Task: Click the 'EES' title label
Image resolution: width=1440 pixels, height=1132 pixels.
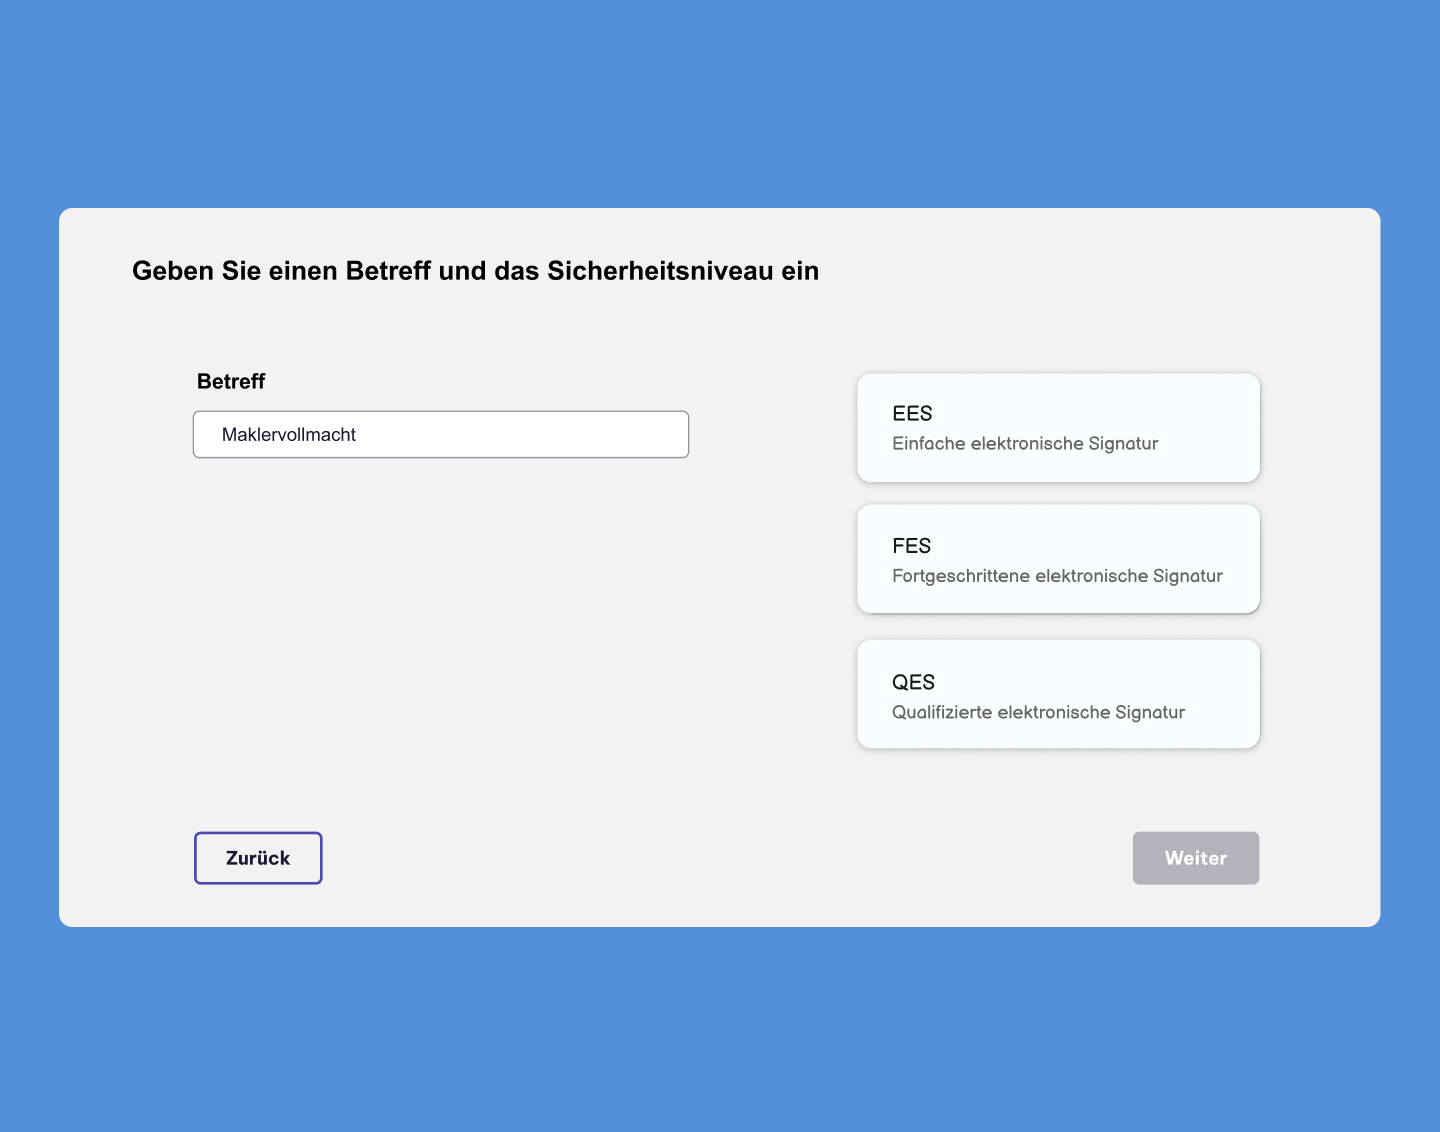Action: (x=912, y=414)
